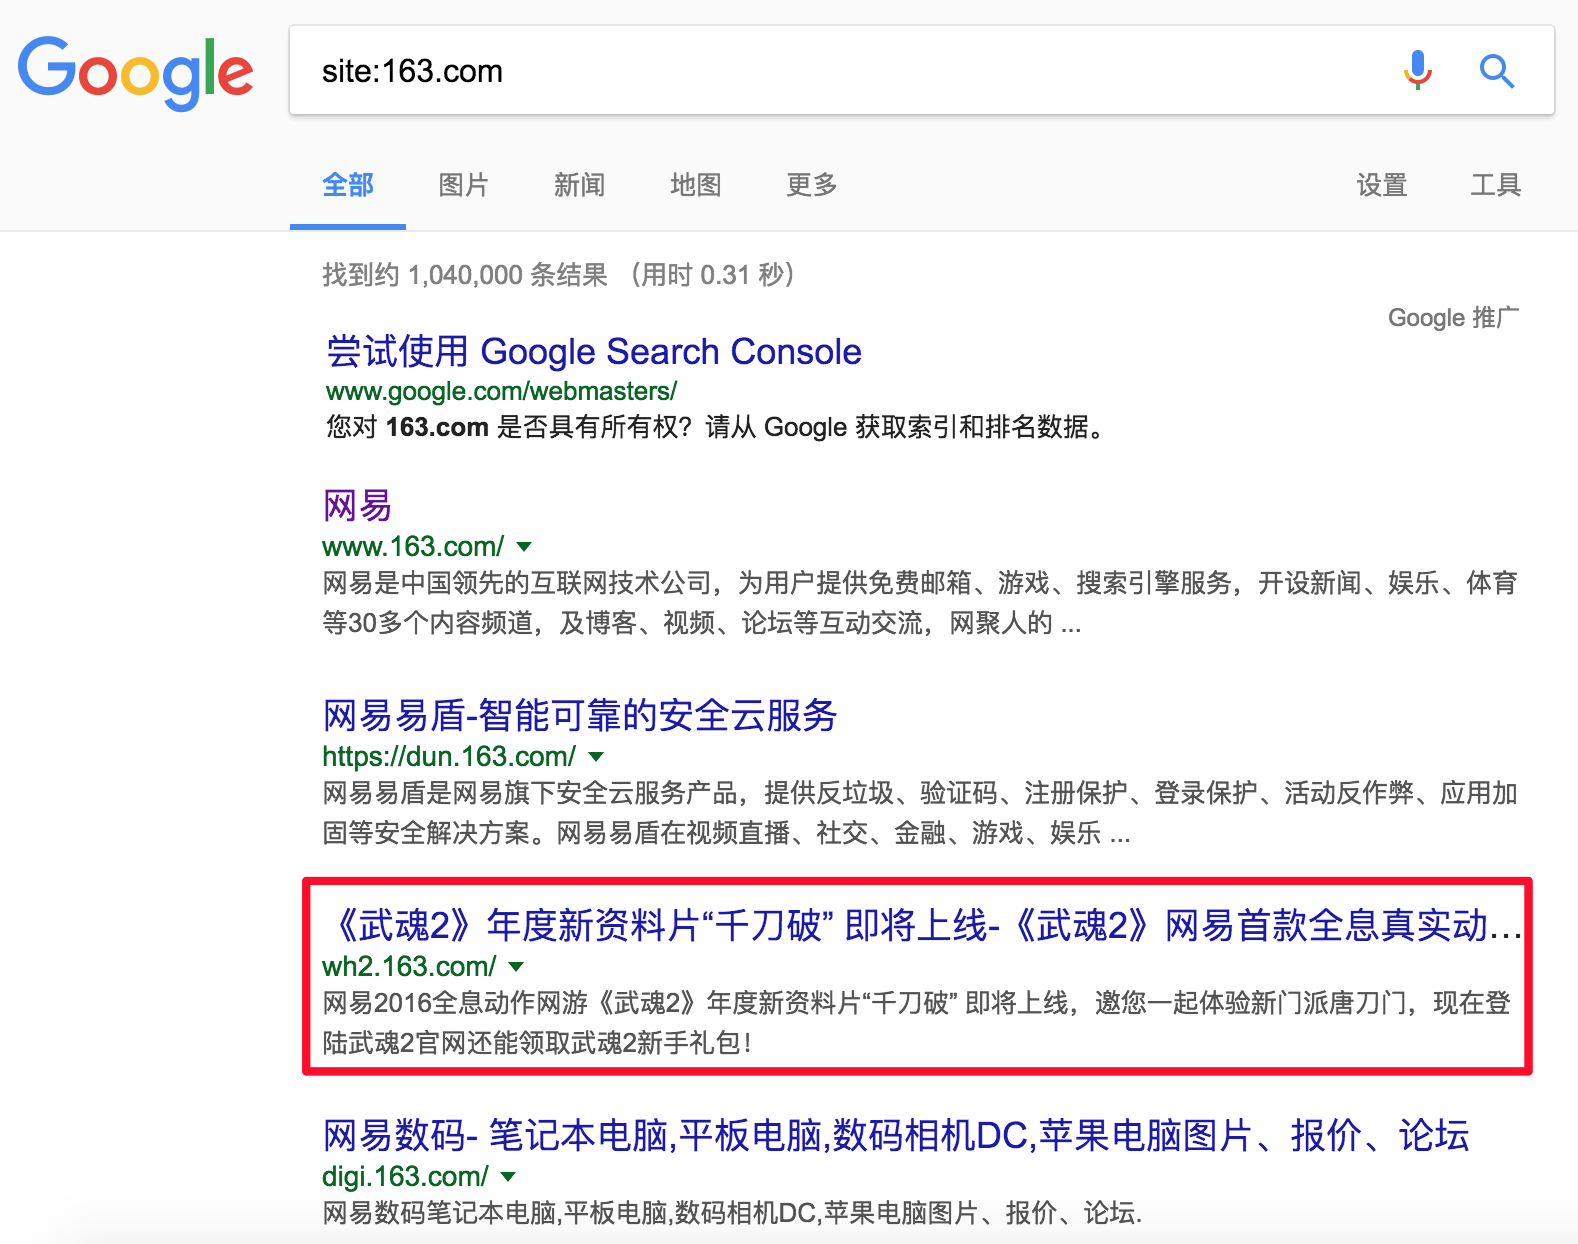Open the 地图 tab
This screenshot has width=1578, height=1244.
695,185
